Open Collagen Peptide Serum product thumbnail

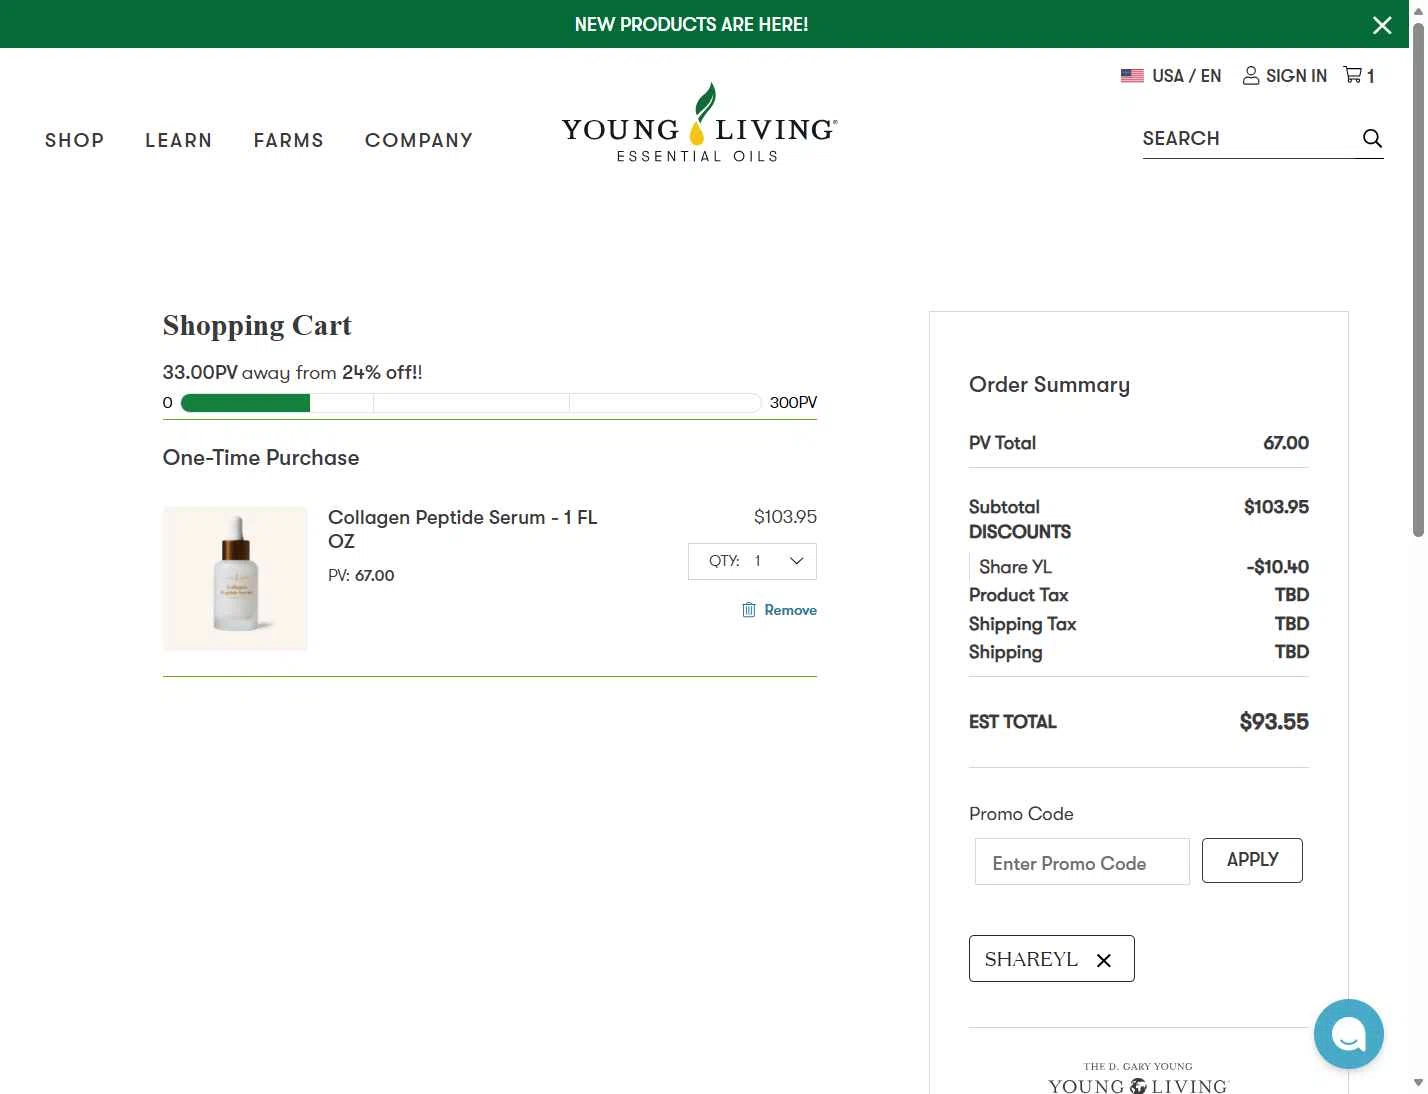pyautogui.click(x=235, y=579)
